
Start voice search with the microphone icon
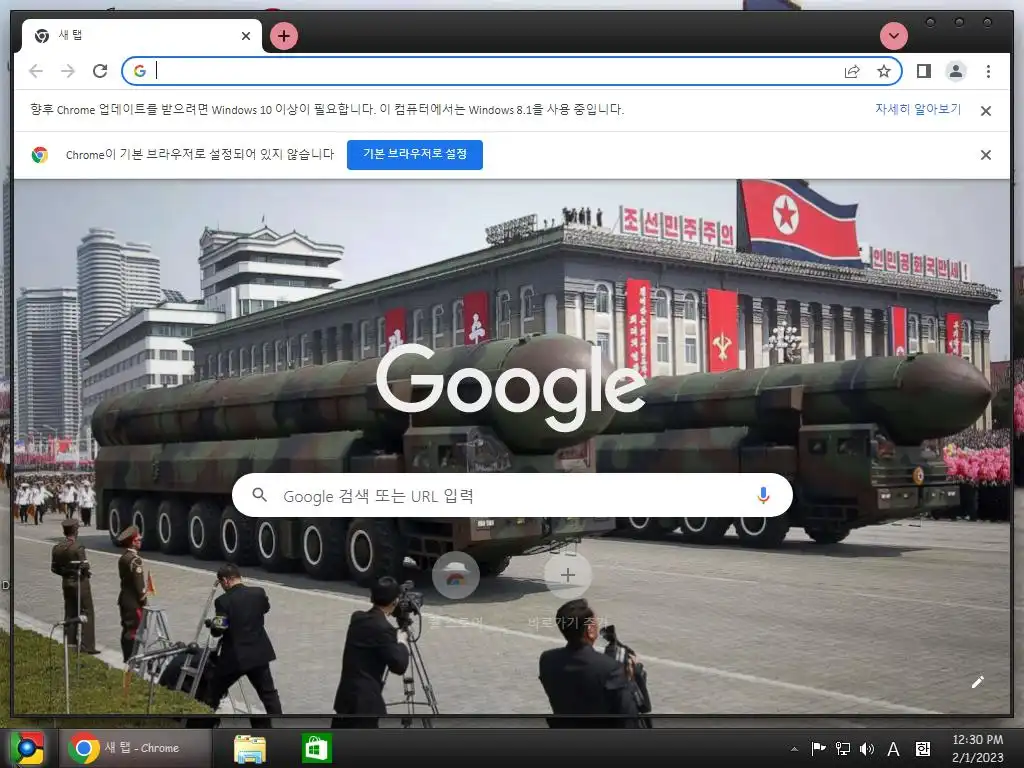click(763, 496)
